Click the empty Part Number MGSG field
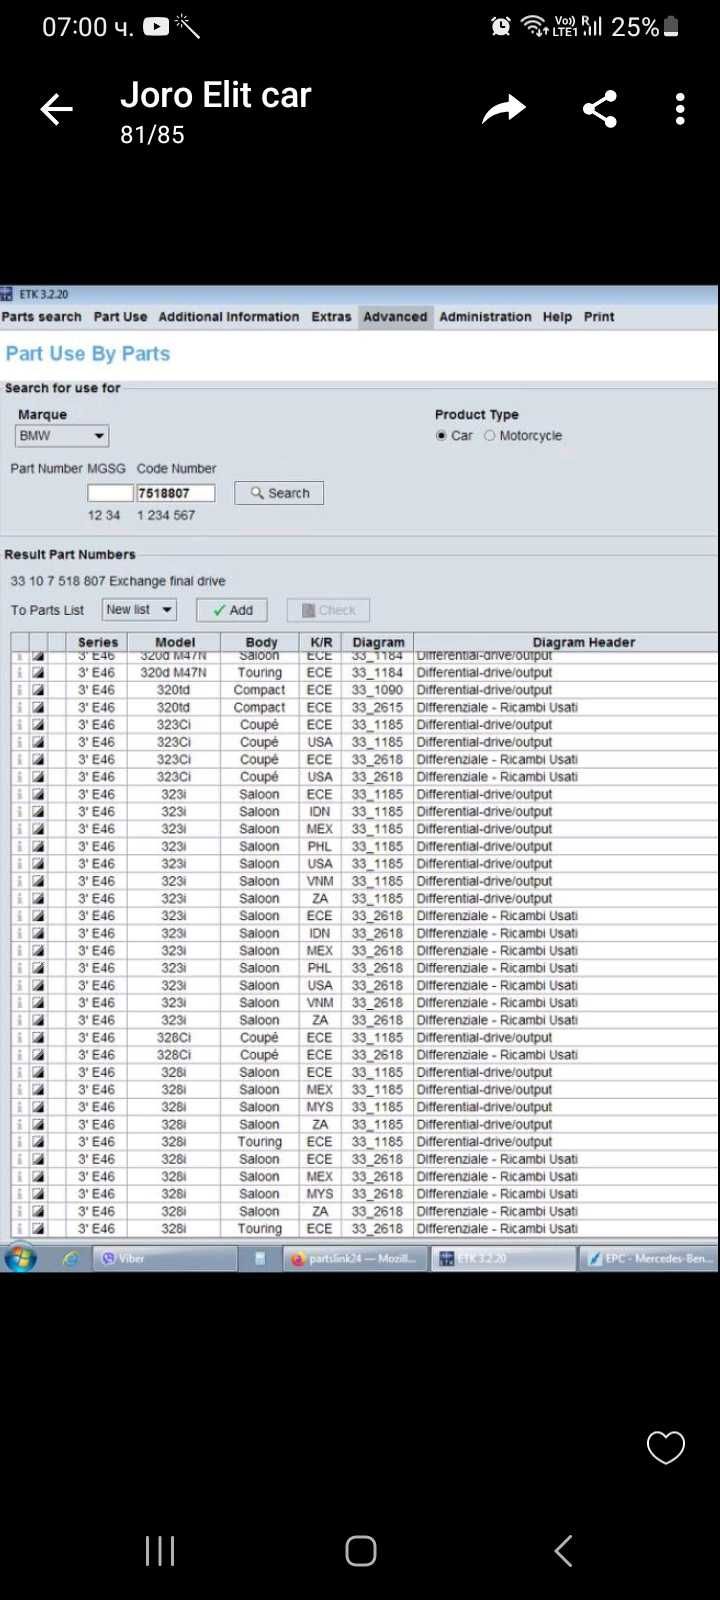Screen dimensions: 720x1600 tap(110, 493)
